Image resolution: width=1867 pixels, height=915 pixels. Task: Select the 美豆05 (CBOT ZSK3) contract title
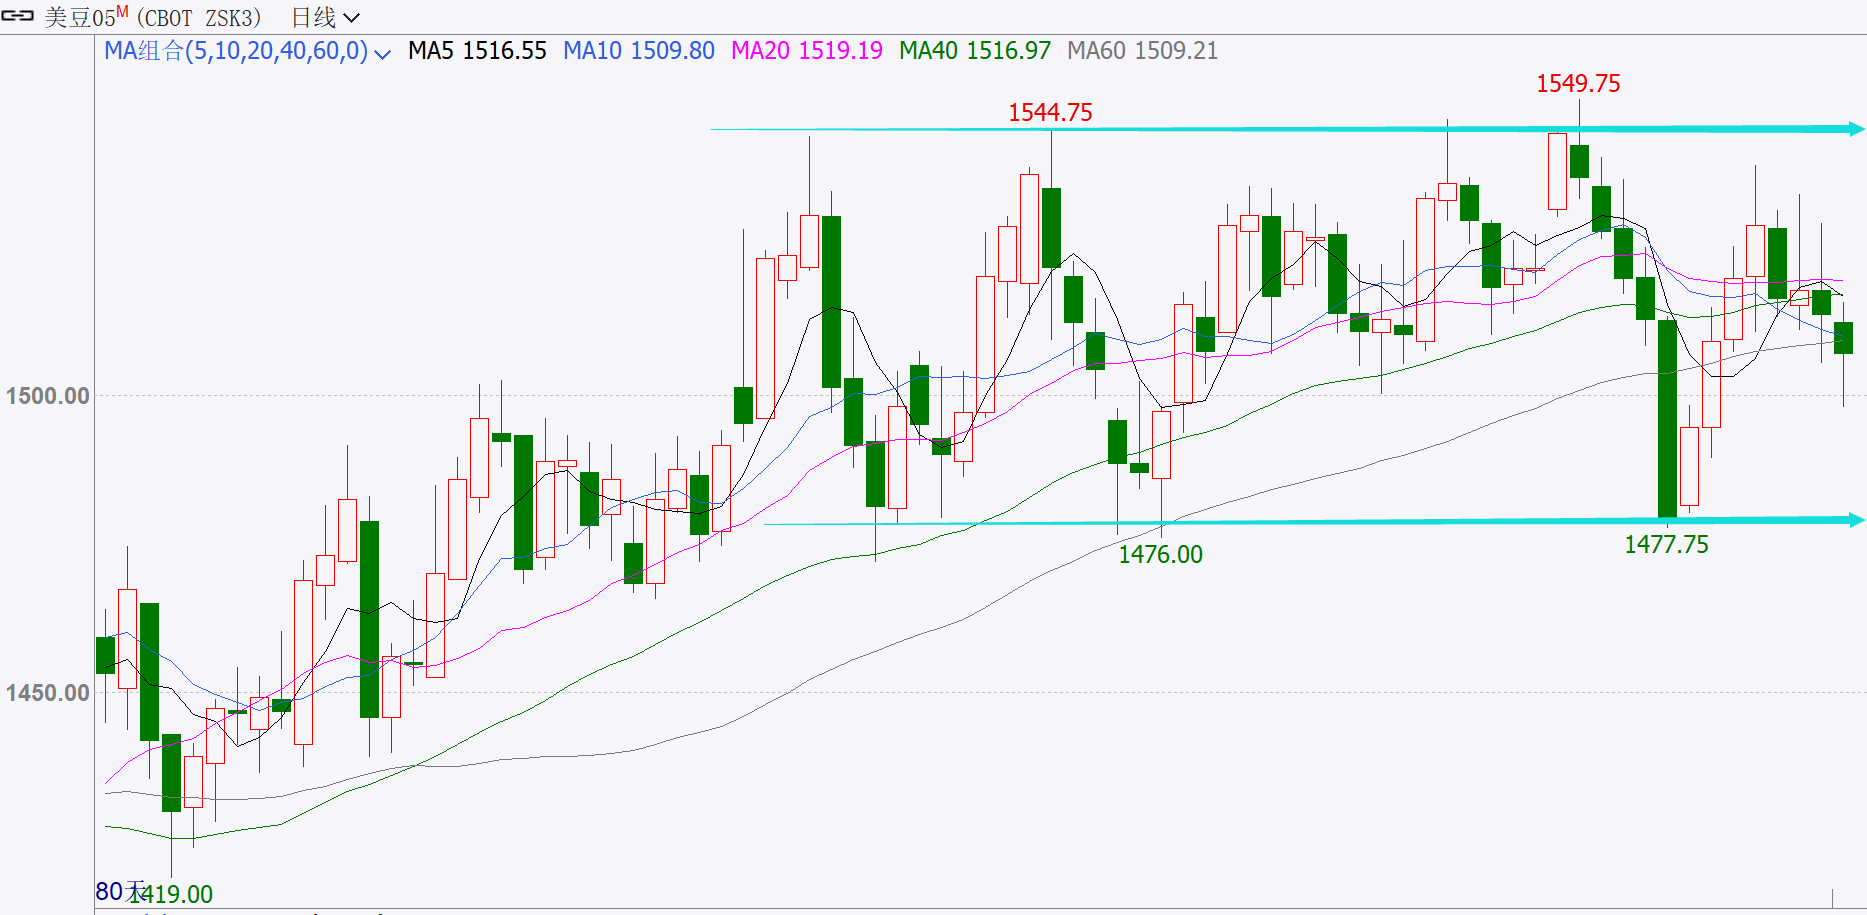[153, 17]
